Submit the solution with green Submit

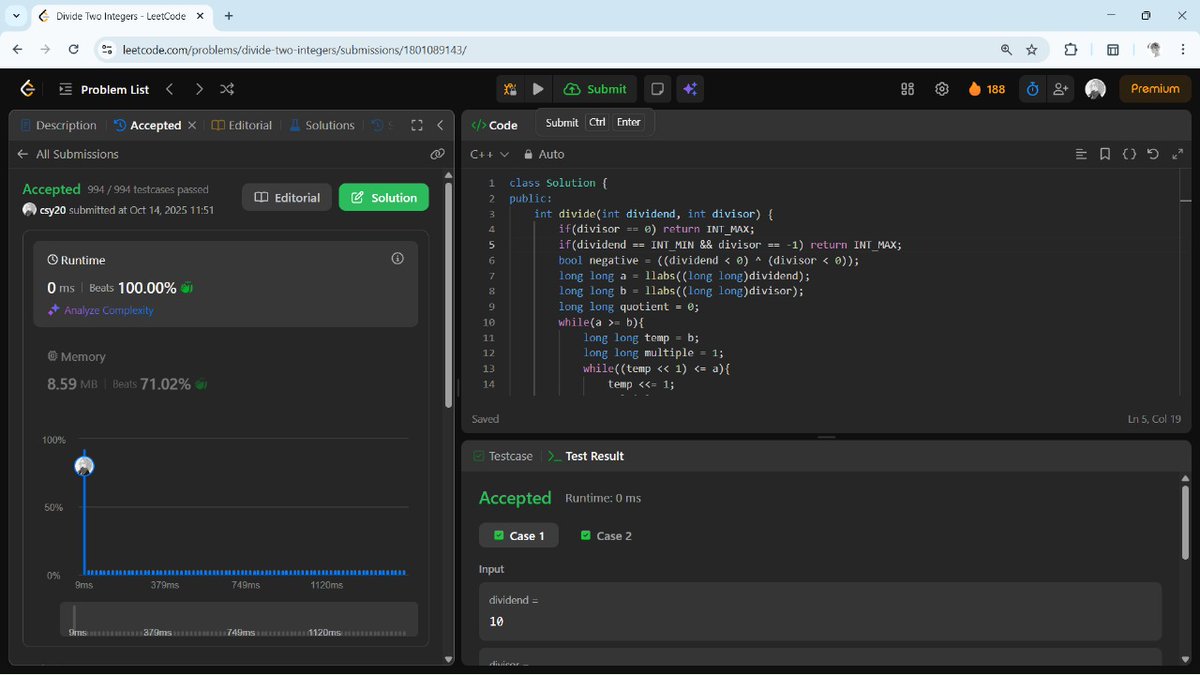point(596,89)
